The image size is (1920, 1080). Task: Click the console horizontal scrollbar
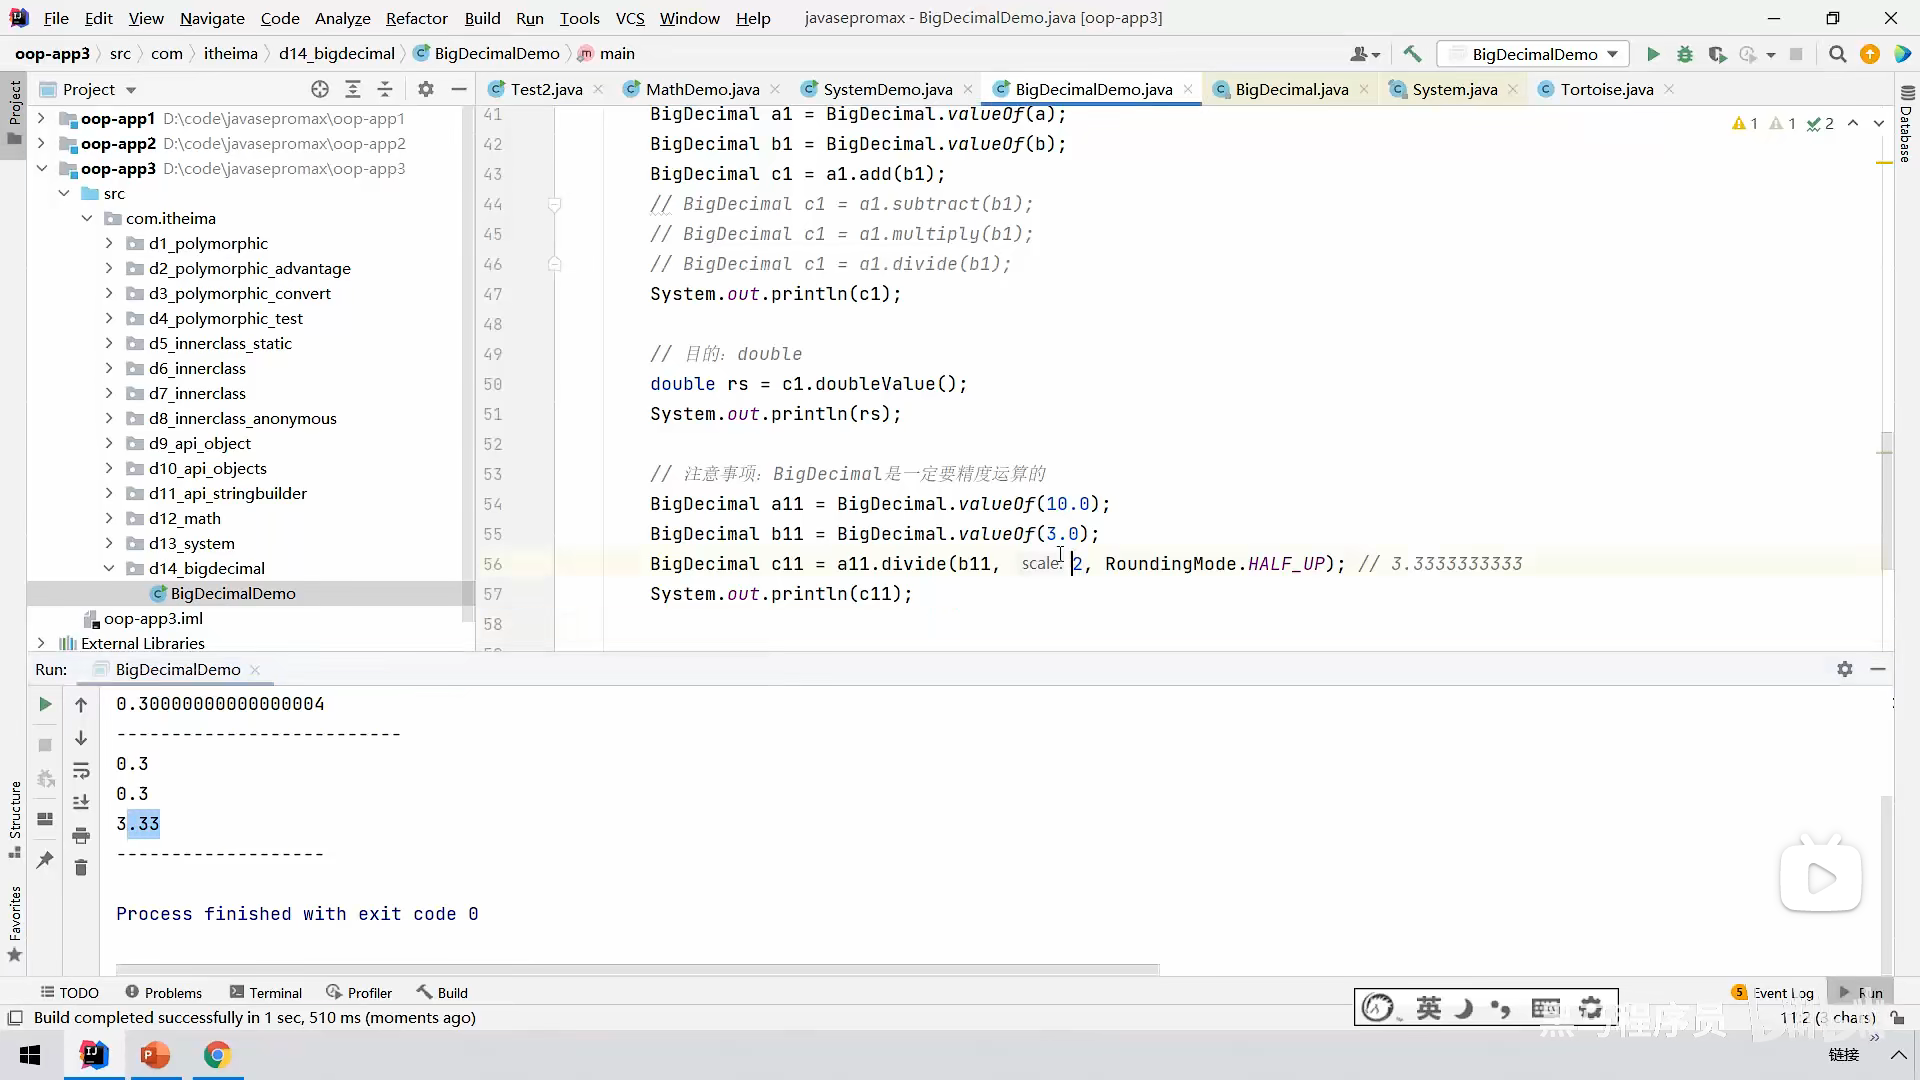pos(637,968)
